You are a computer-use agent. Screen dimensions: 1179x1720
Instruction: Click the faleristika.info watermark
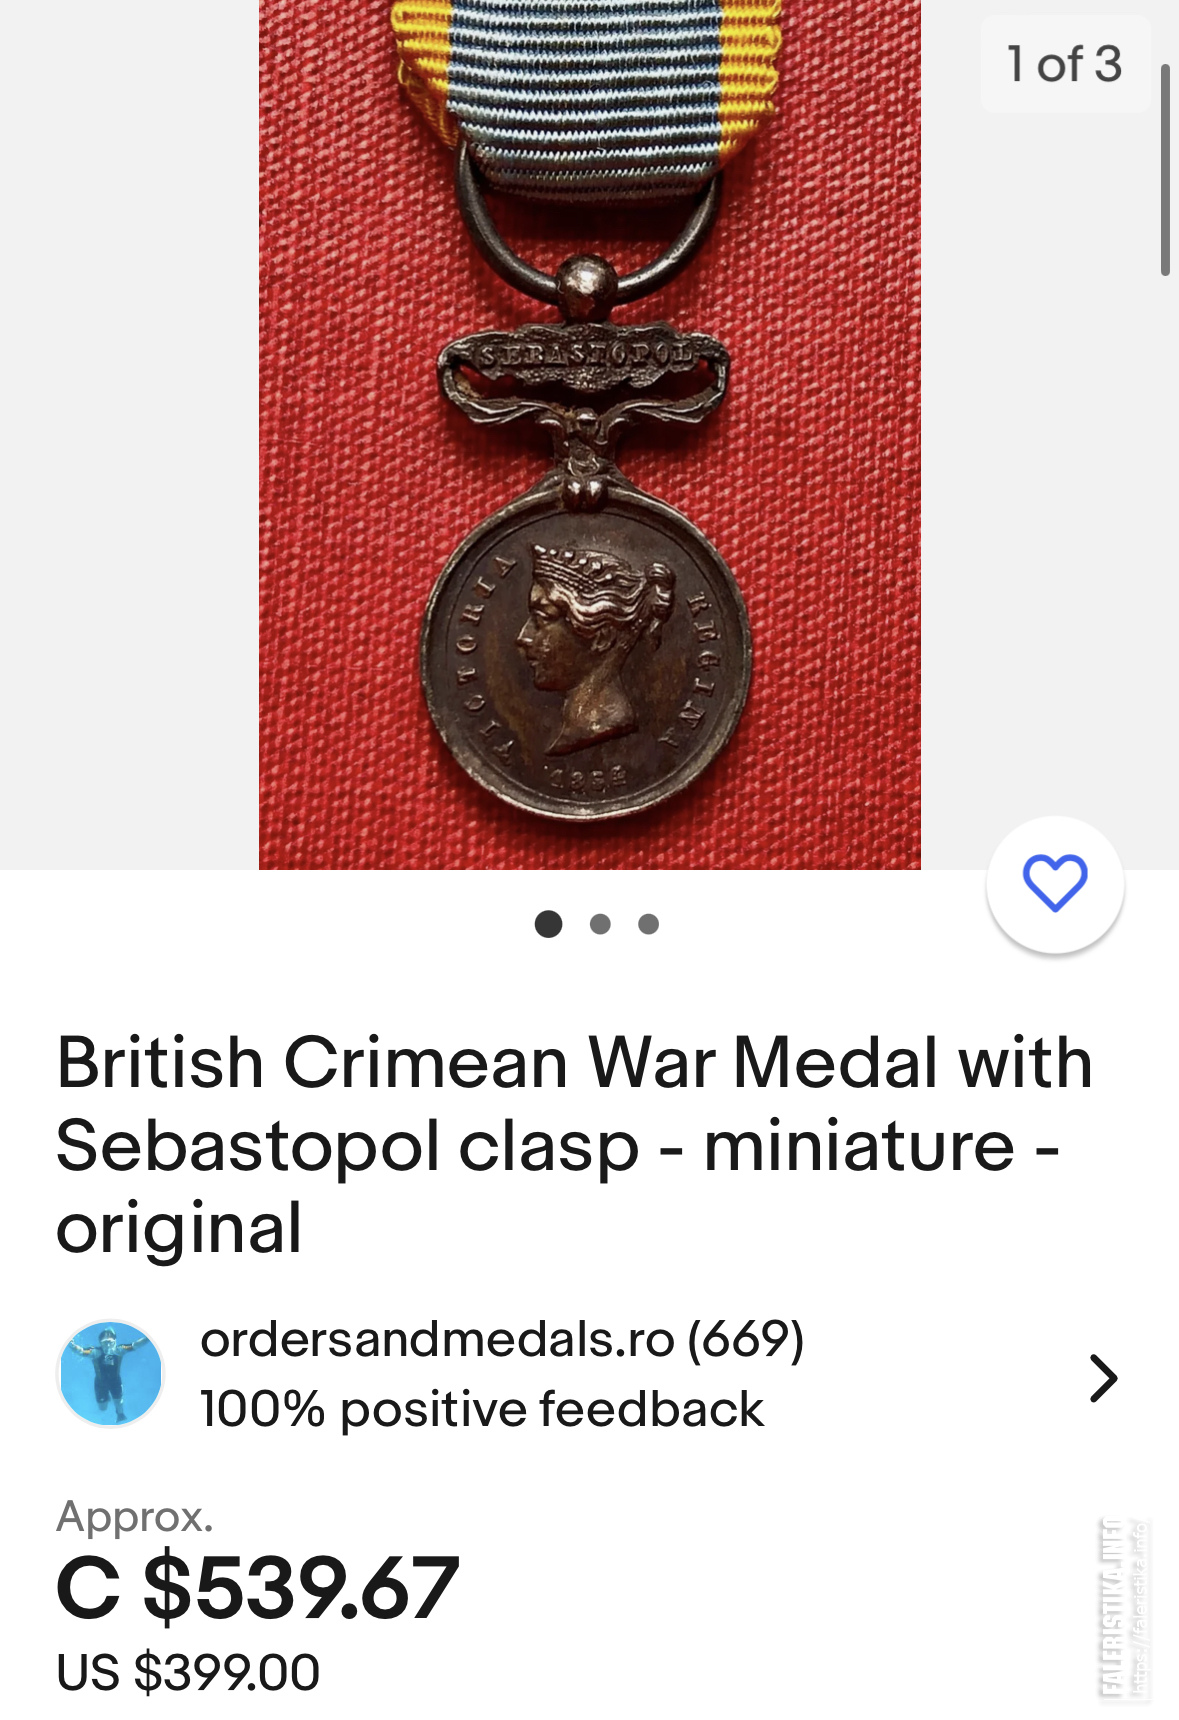click(x=1123, y=1608)
